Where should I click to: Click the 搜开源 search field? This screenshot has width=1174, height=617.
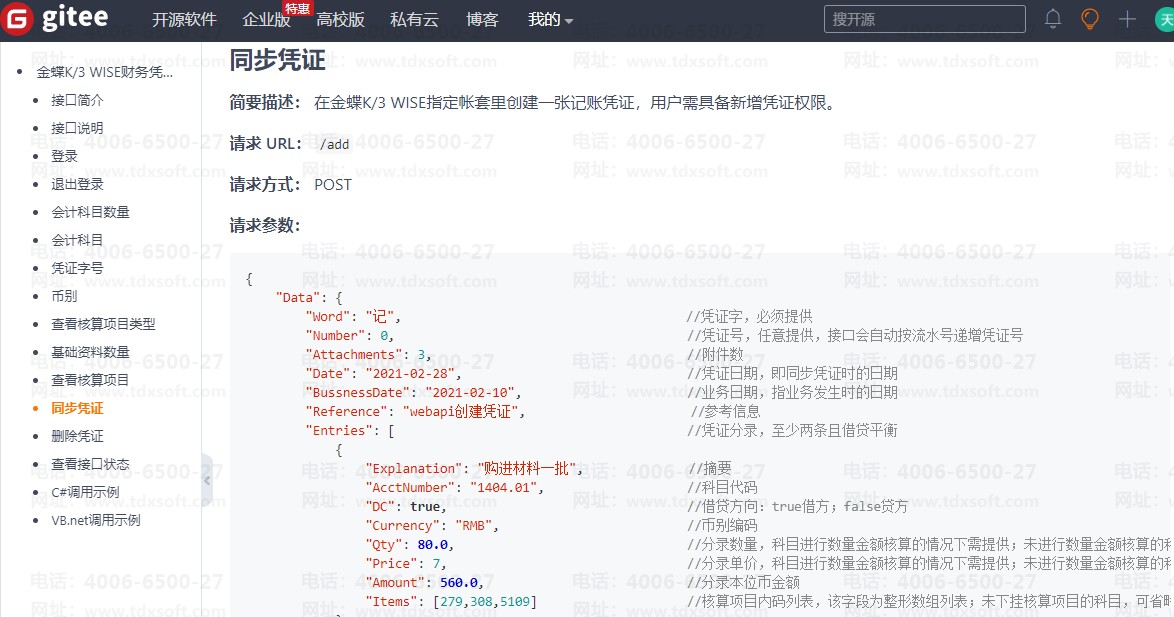[x=925, y=19]
